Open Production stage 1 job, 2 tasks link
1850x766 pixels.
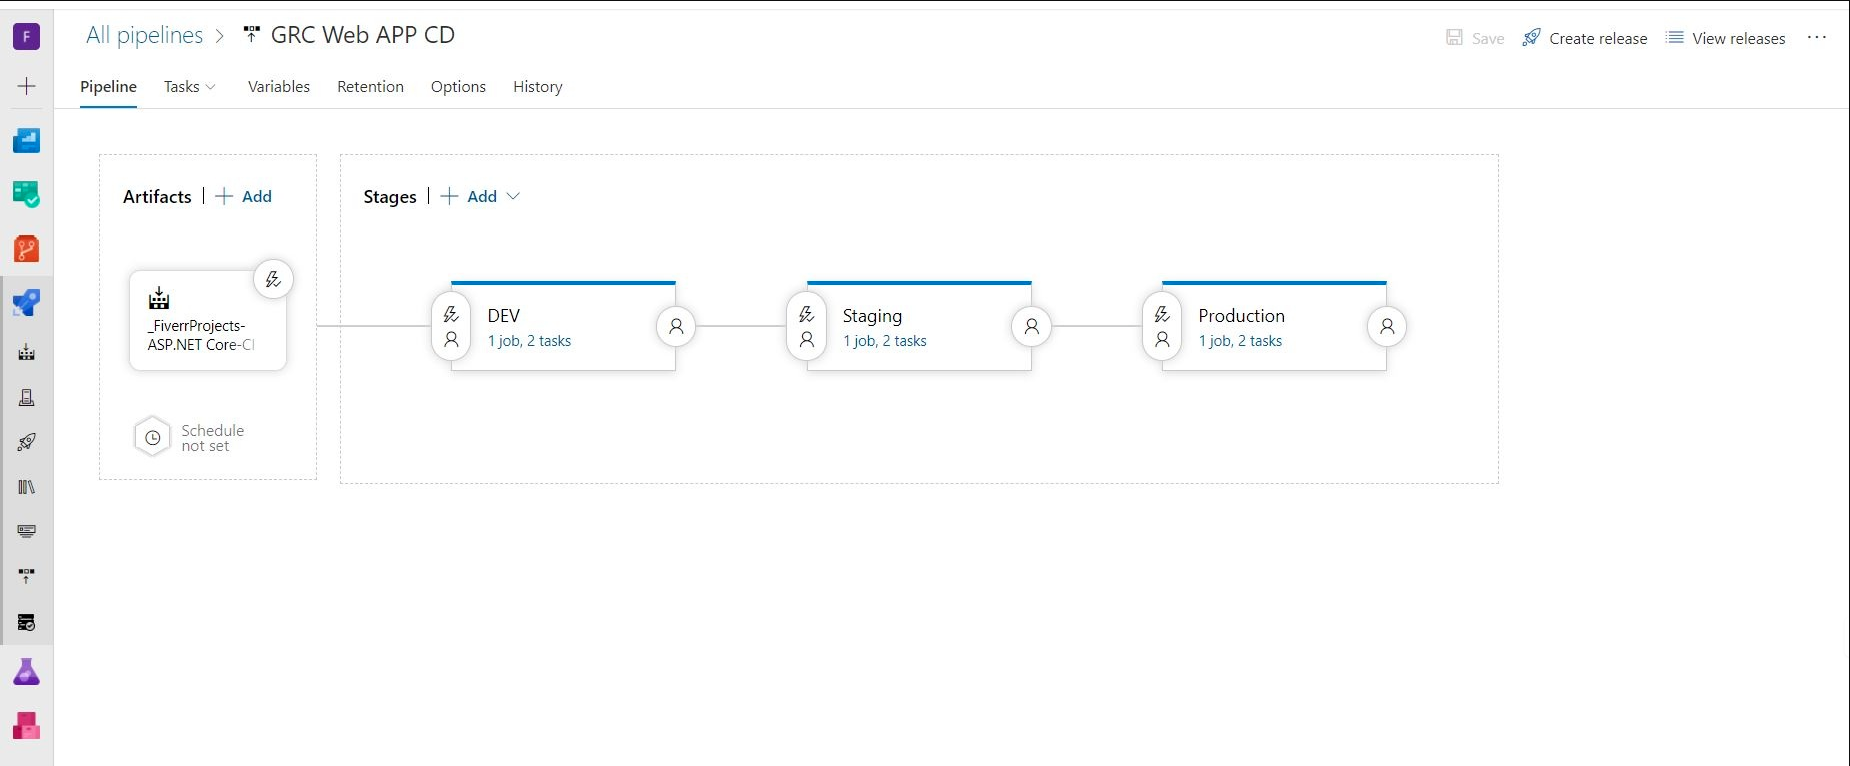click(1240, 341)
